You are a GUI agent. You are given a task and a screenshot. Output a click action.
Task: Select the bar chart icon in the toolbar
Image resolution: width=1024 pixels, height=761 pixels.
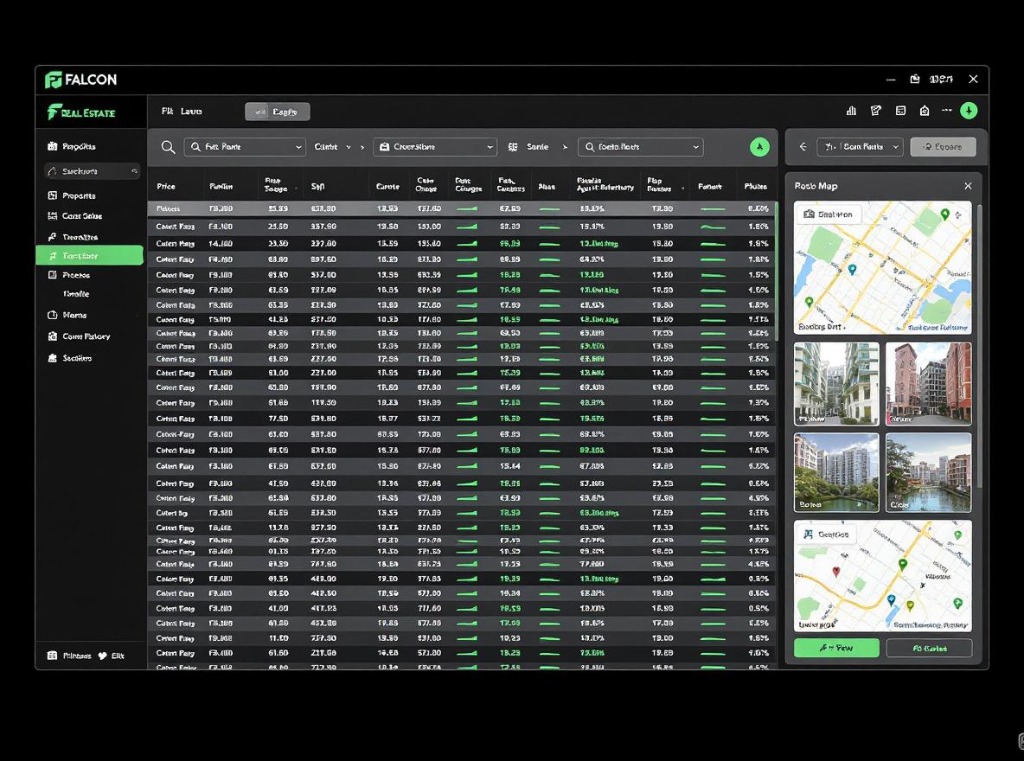852,110
